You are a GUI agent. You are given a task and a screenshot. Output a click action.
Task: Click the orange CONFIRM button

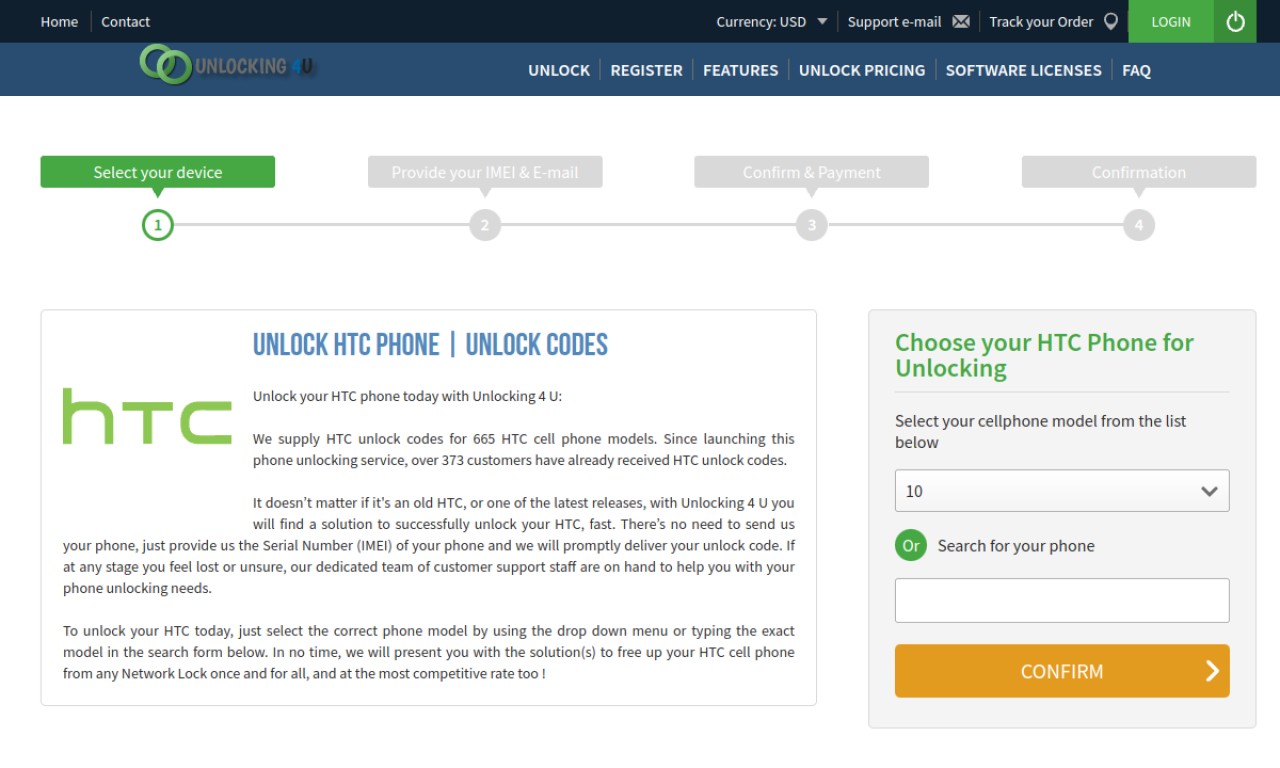point(1062,671)
